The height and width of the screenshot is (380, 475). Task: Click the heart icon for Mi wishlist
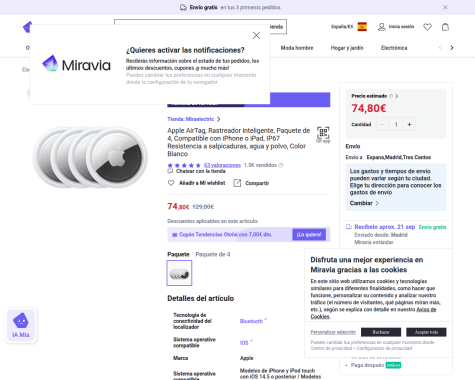171,183
